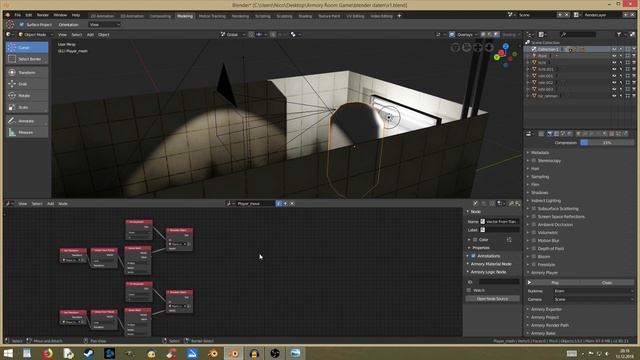The height and width of the screenshot is (360, 640).
Task: Open Firefox from the Windows taskbar
Action: coord(48,353)
